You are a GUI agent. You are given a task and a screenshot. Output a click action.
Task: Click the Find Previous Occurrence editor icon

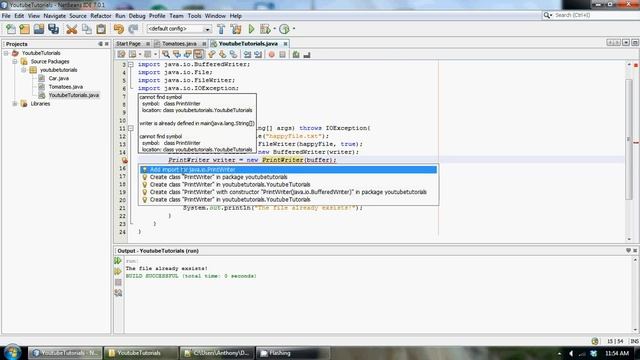click(177, 54)
